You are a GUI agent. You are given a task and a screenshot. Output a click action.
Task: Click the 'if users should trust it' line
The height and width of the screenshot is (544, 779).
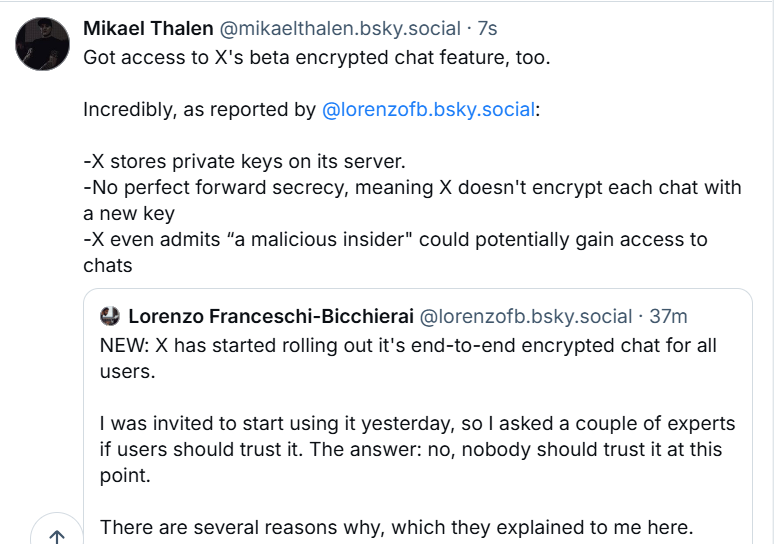[x=411, y=449]
